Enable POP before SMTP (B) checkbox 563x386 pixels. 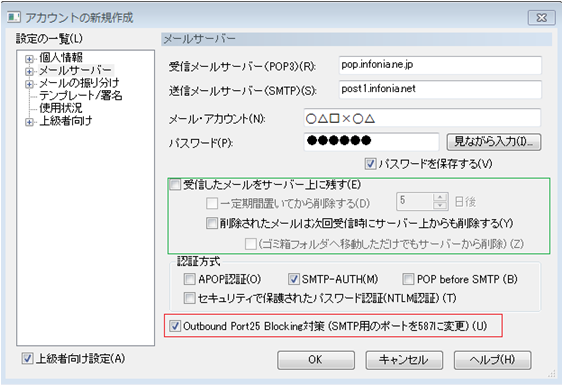tap(408, 279)
